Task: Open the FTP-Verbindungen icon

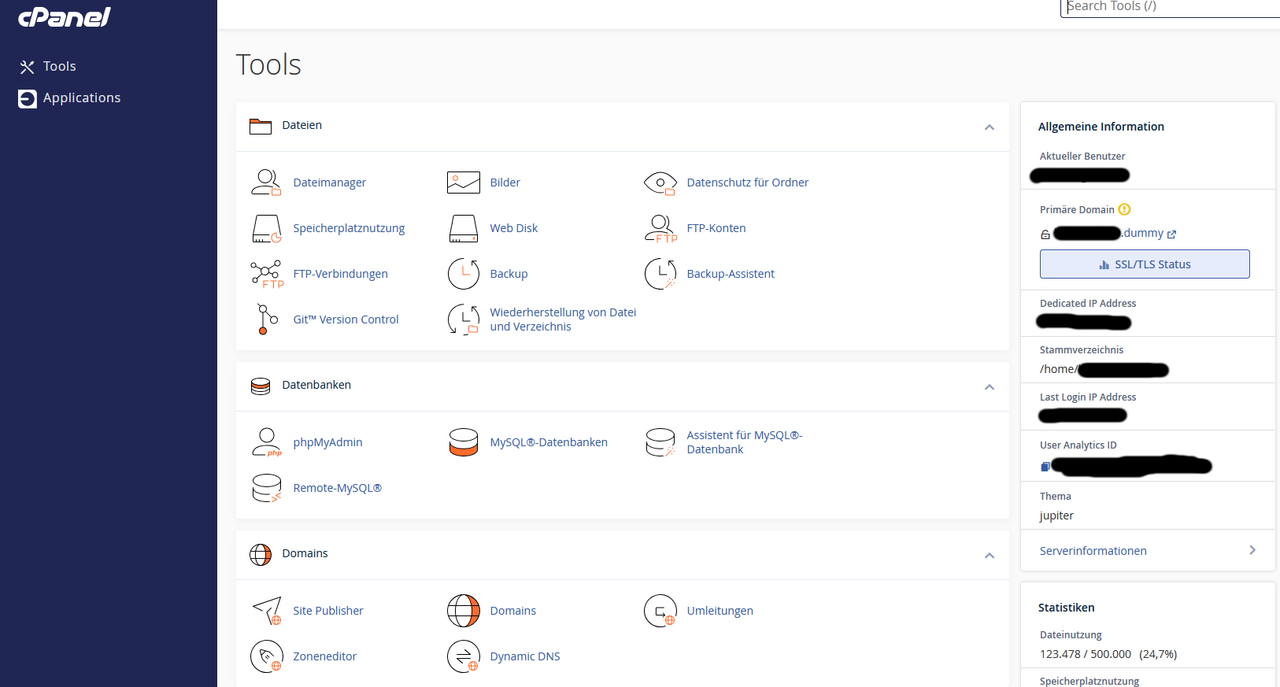Action: (x=266, y=274)
